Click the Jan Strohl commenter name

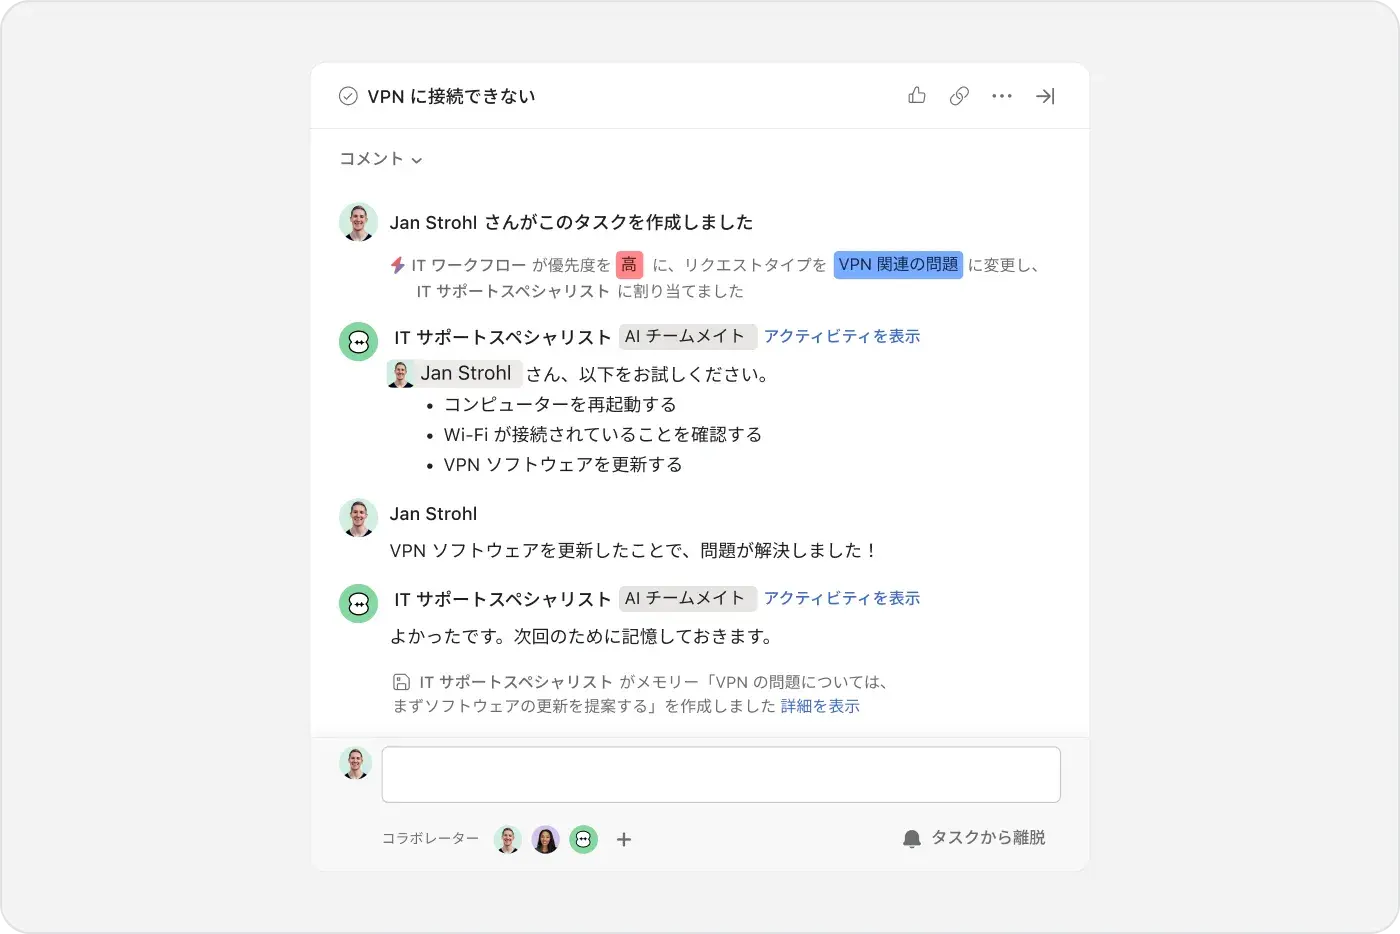tap(433, 514)
